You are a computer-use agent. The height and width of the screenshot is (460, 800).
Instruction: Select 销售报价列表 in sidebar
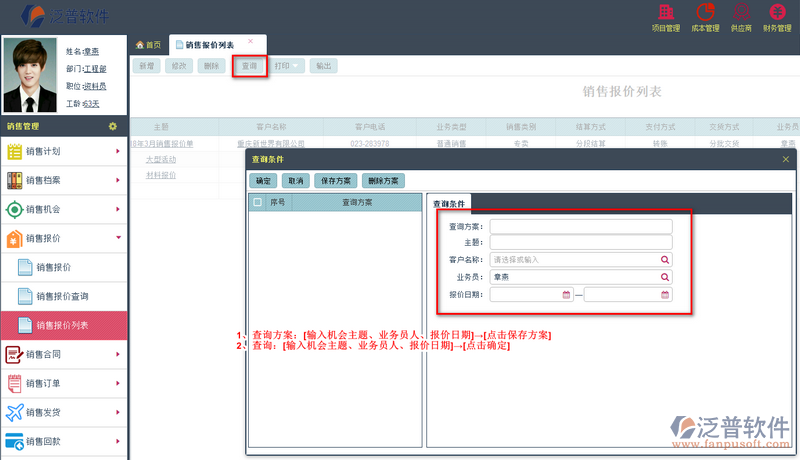pos(64,325)
